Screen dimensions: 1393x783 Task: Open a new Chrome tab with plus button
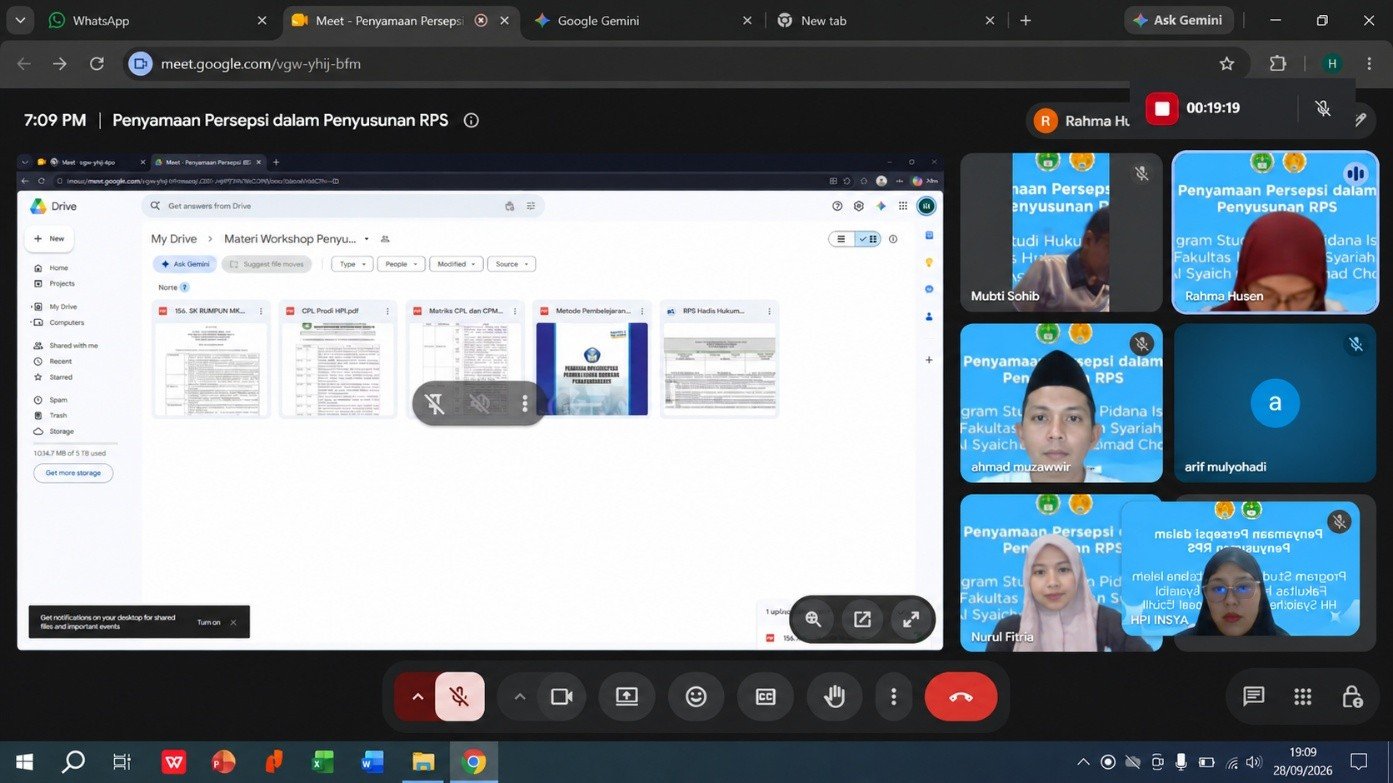[1025, 20]
